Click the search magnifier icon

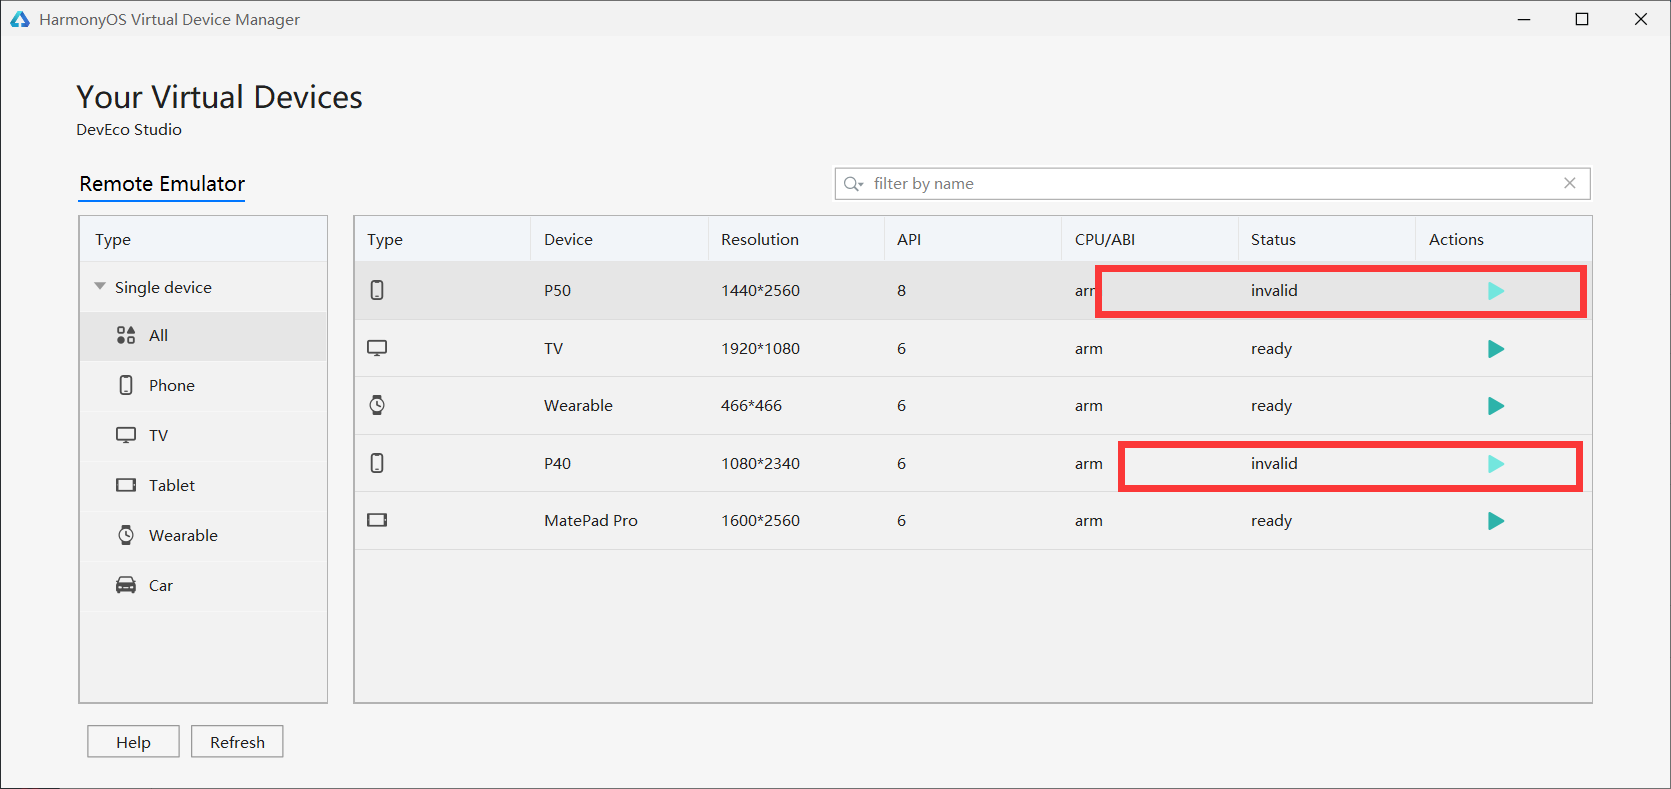click(x=853, y=184)
